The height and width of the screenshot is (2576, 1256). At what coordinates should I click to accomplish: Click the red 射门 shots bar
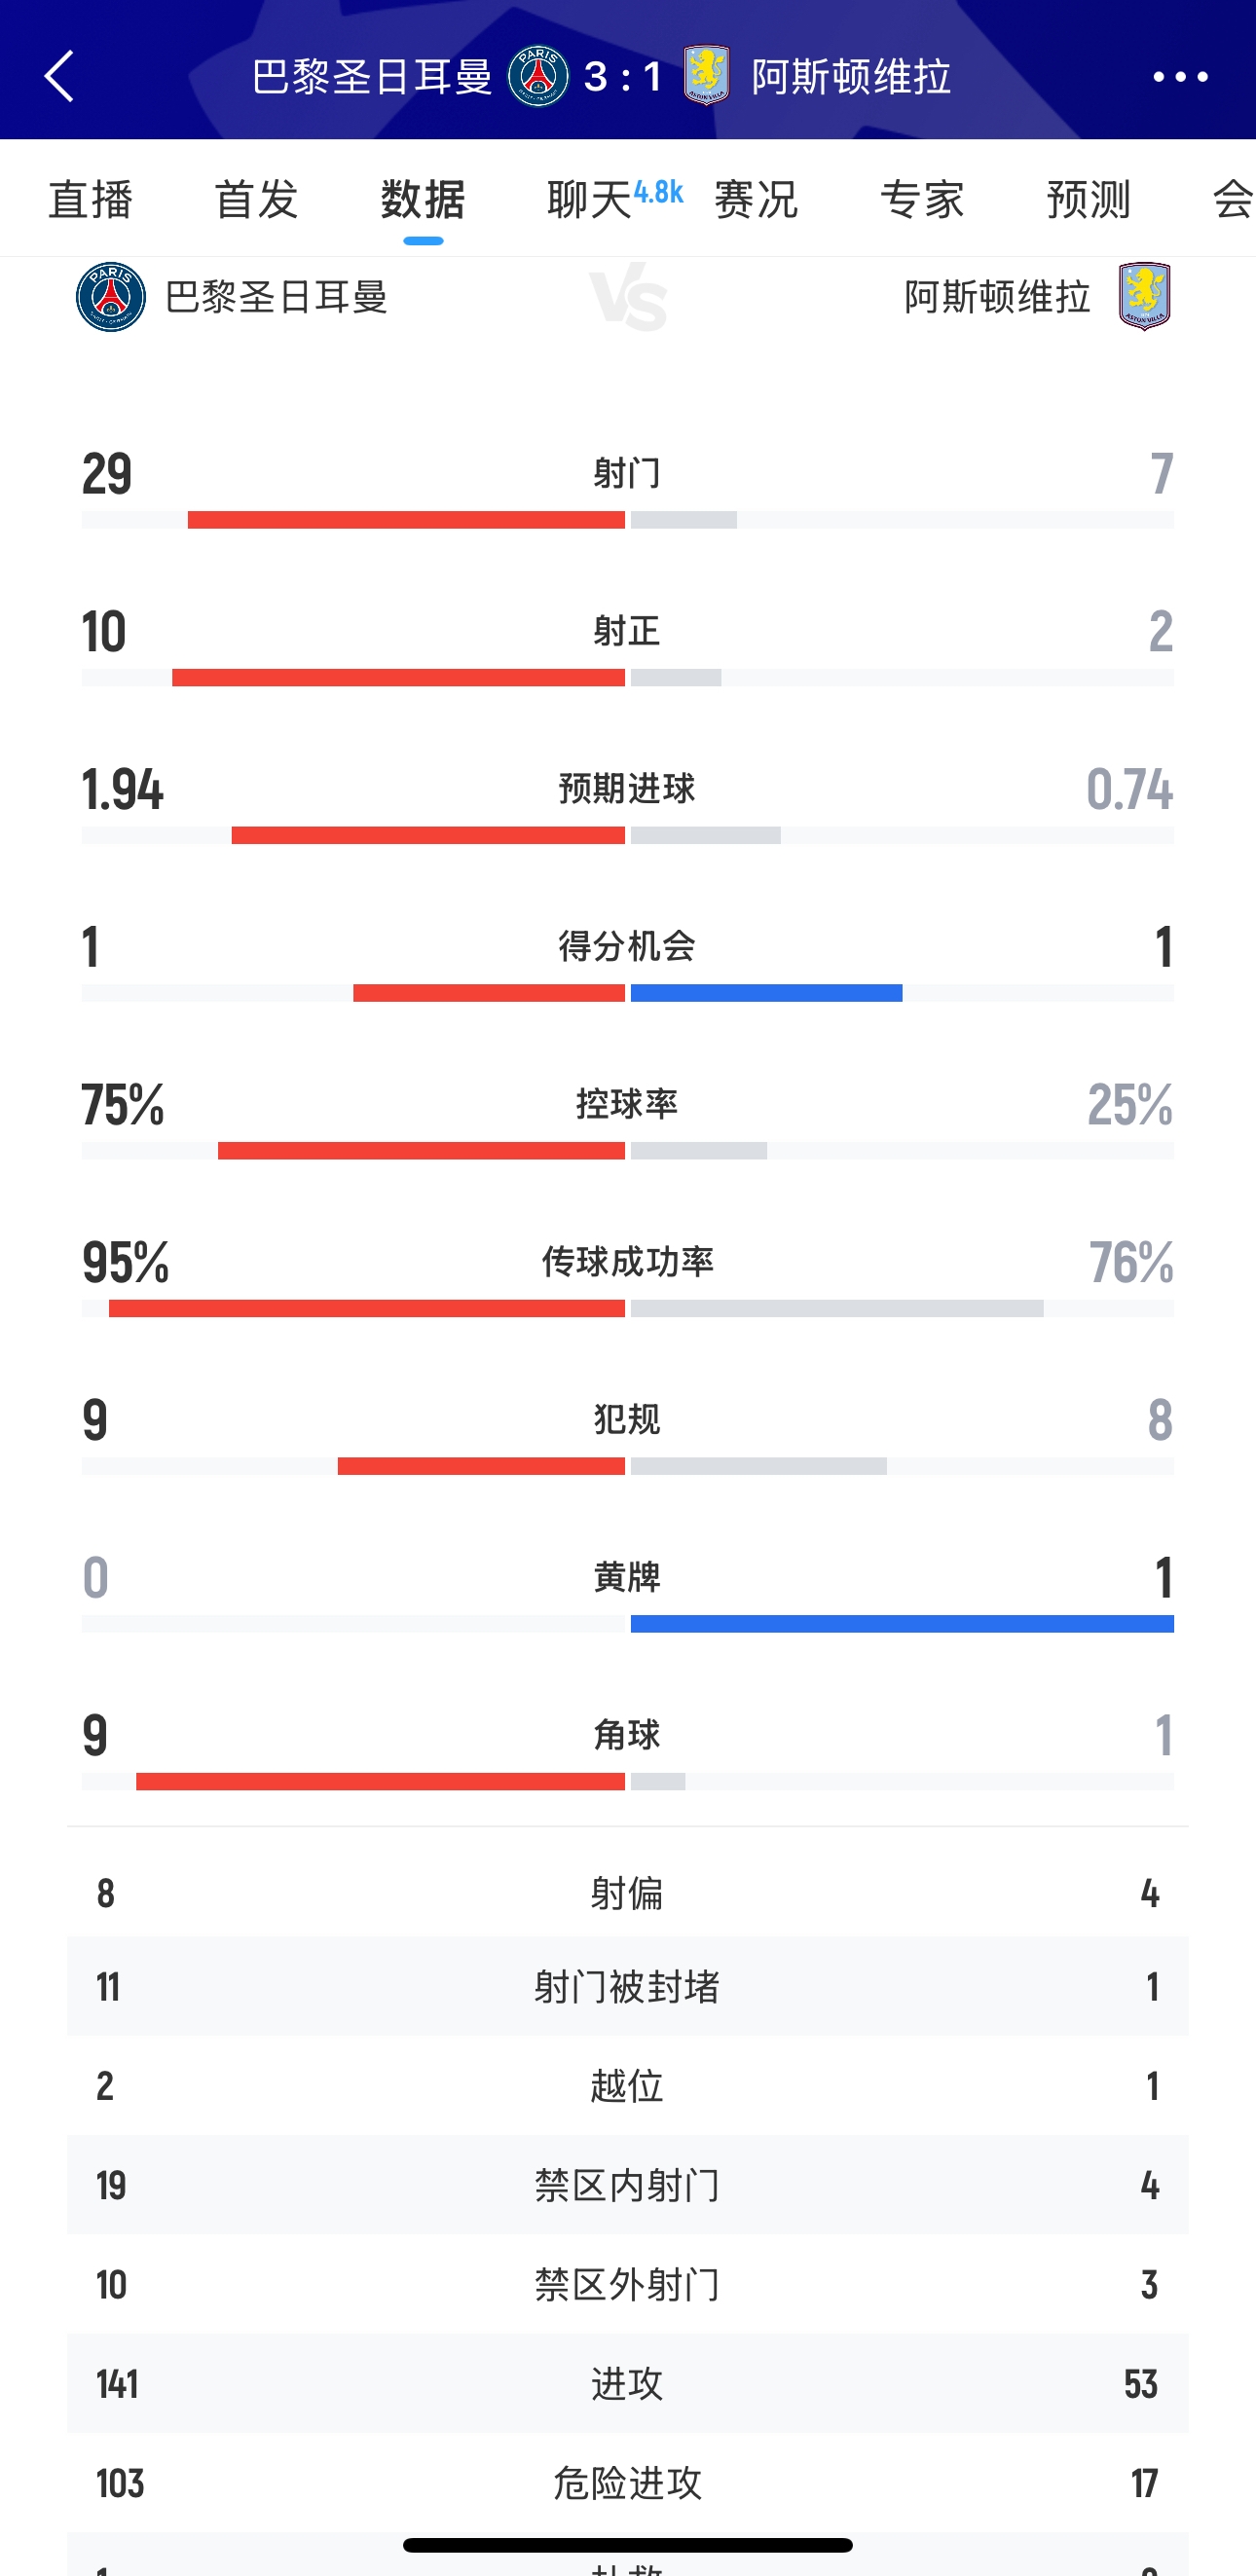click(x=406, y=520)
